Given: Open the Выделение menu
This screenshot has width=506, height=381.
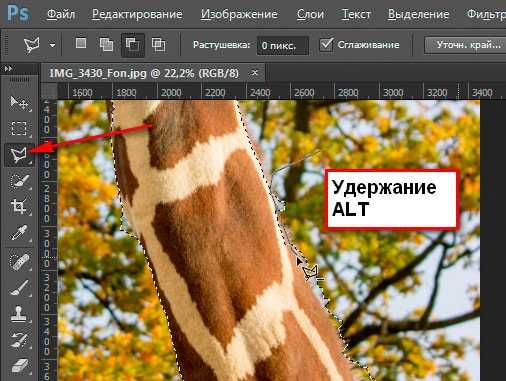Looking at the screenshot, I should [418, 14].
